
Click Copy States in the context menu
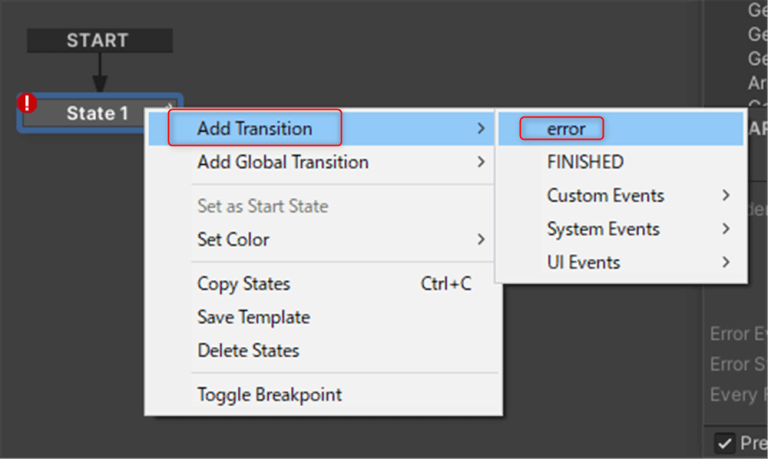tap(244, 284)
